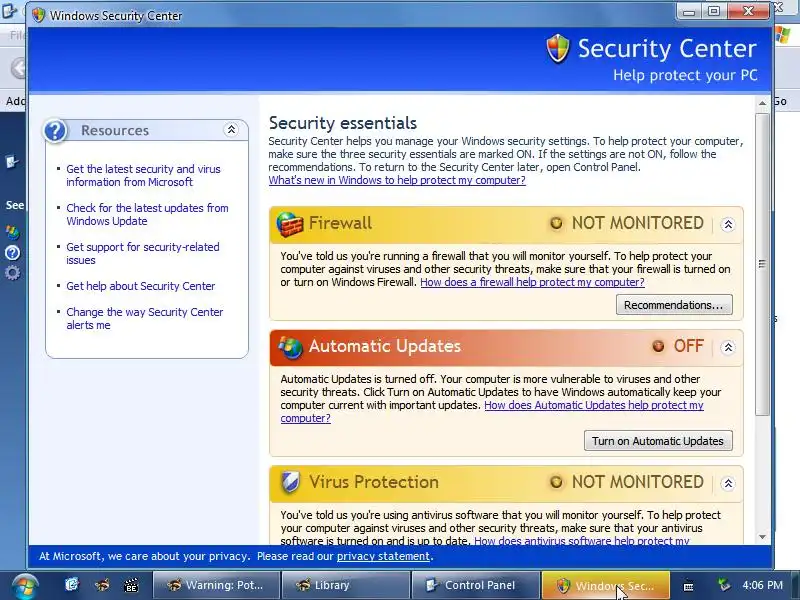Collapse the Virus Protection section
This screenshot has height=600, width=800.
click(728, 483)
